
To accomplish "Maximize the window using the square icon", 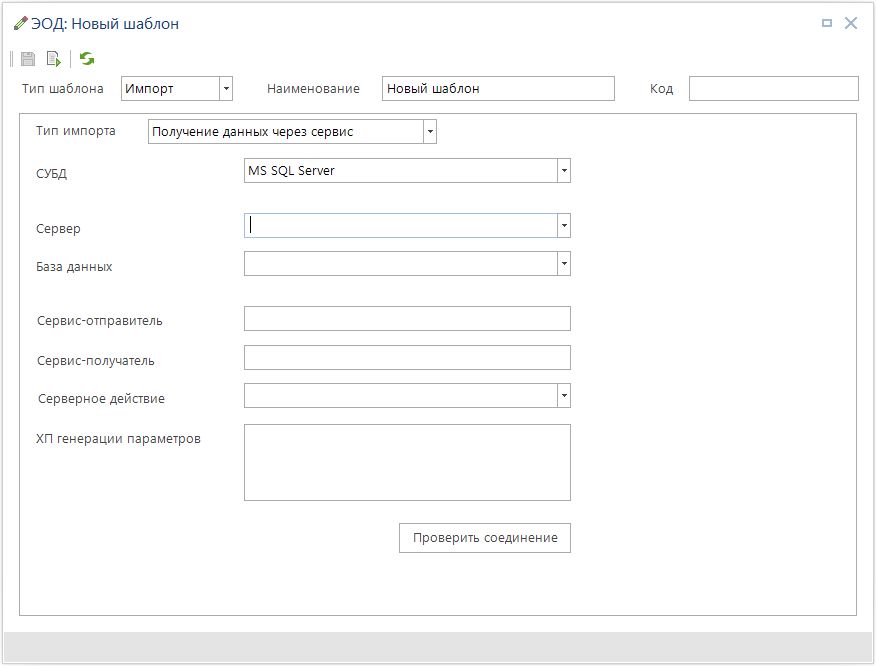I will click(x=827, y=23).
